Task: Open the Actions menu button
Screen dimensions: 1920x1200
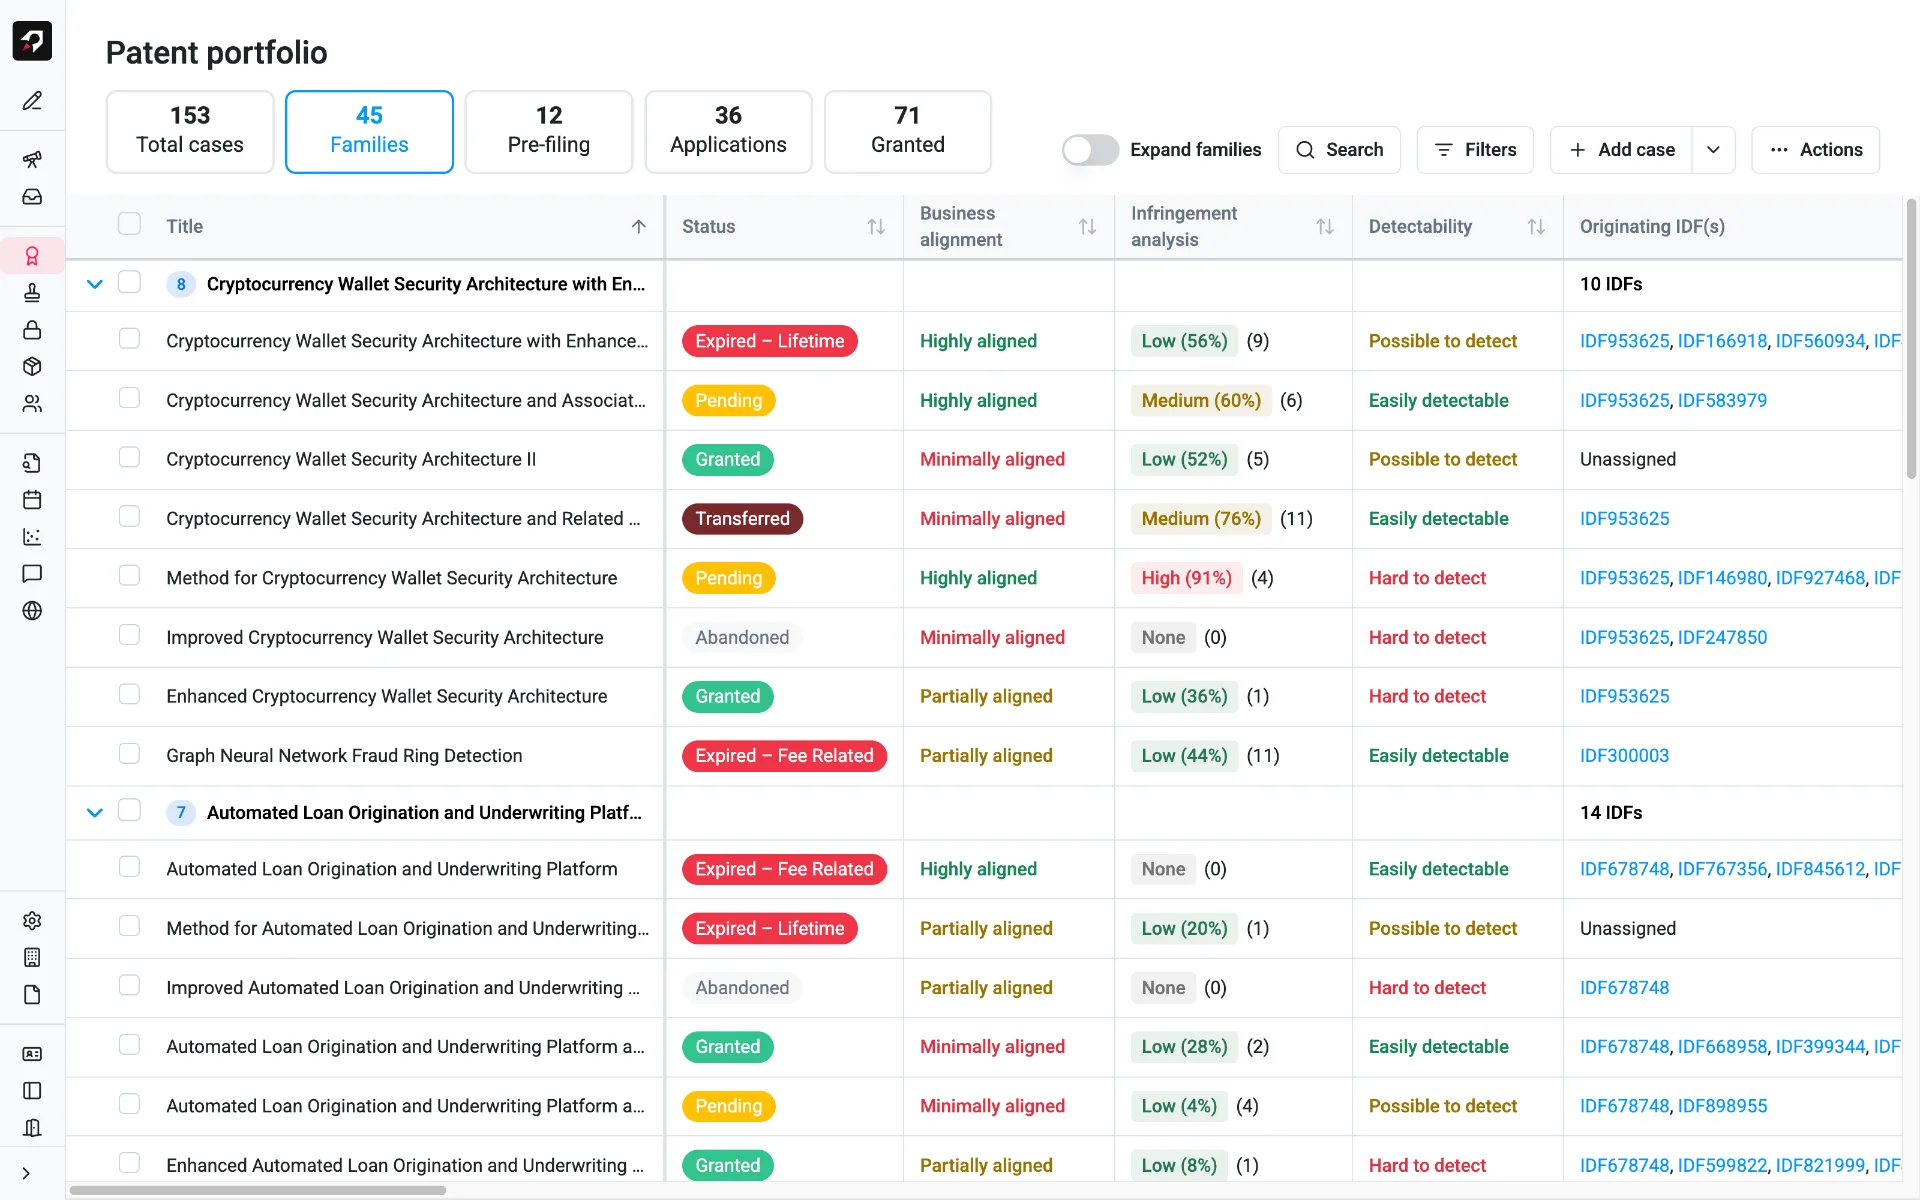Action: click(1815, 150)
